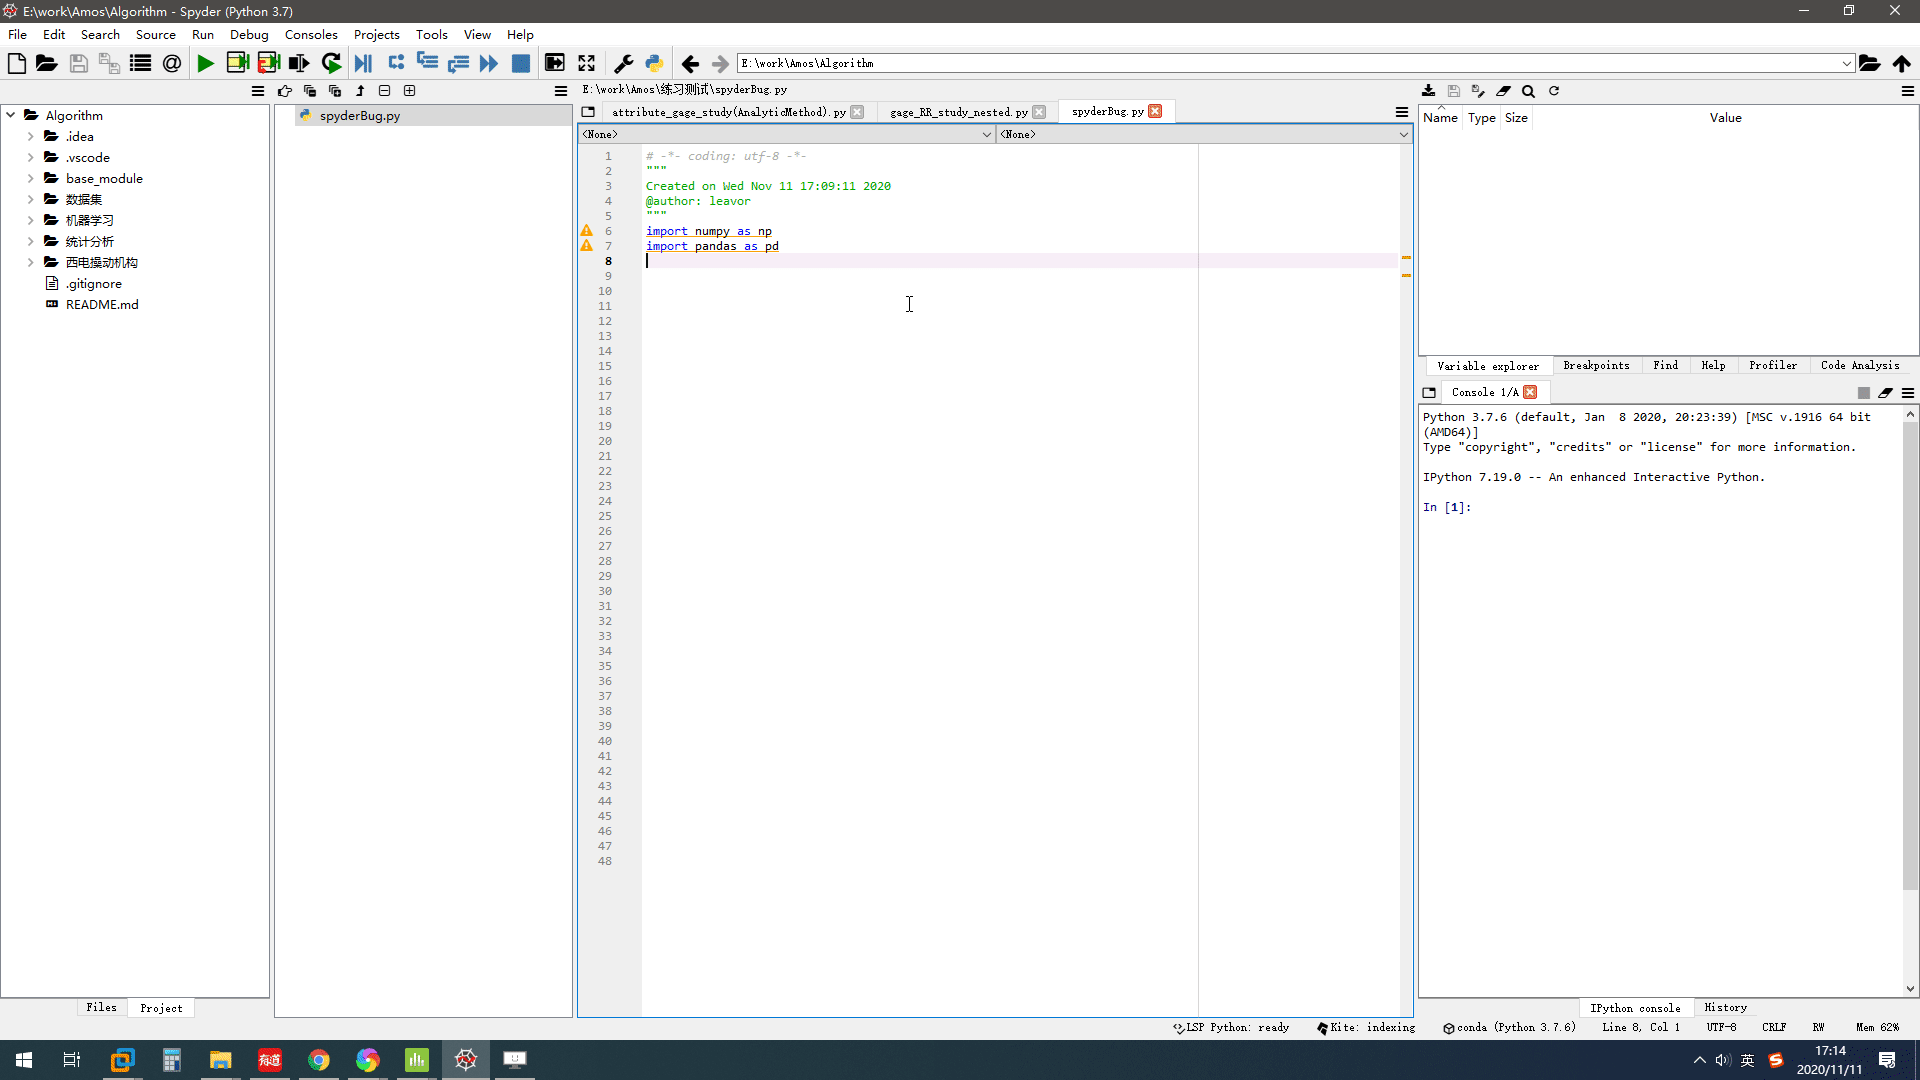Image resolution: width=1920 pixels, height=1080 pixels.
Task: Launch Google Chrome from the taskbar
Action: pyautogui.click(x=318, y=1060)
